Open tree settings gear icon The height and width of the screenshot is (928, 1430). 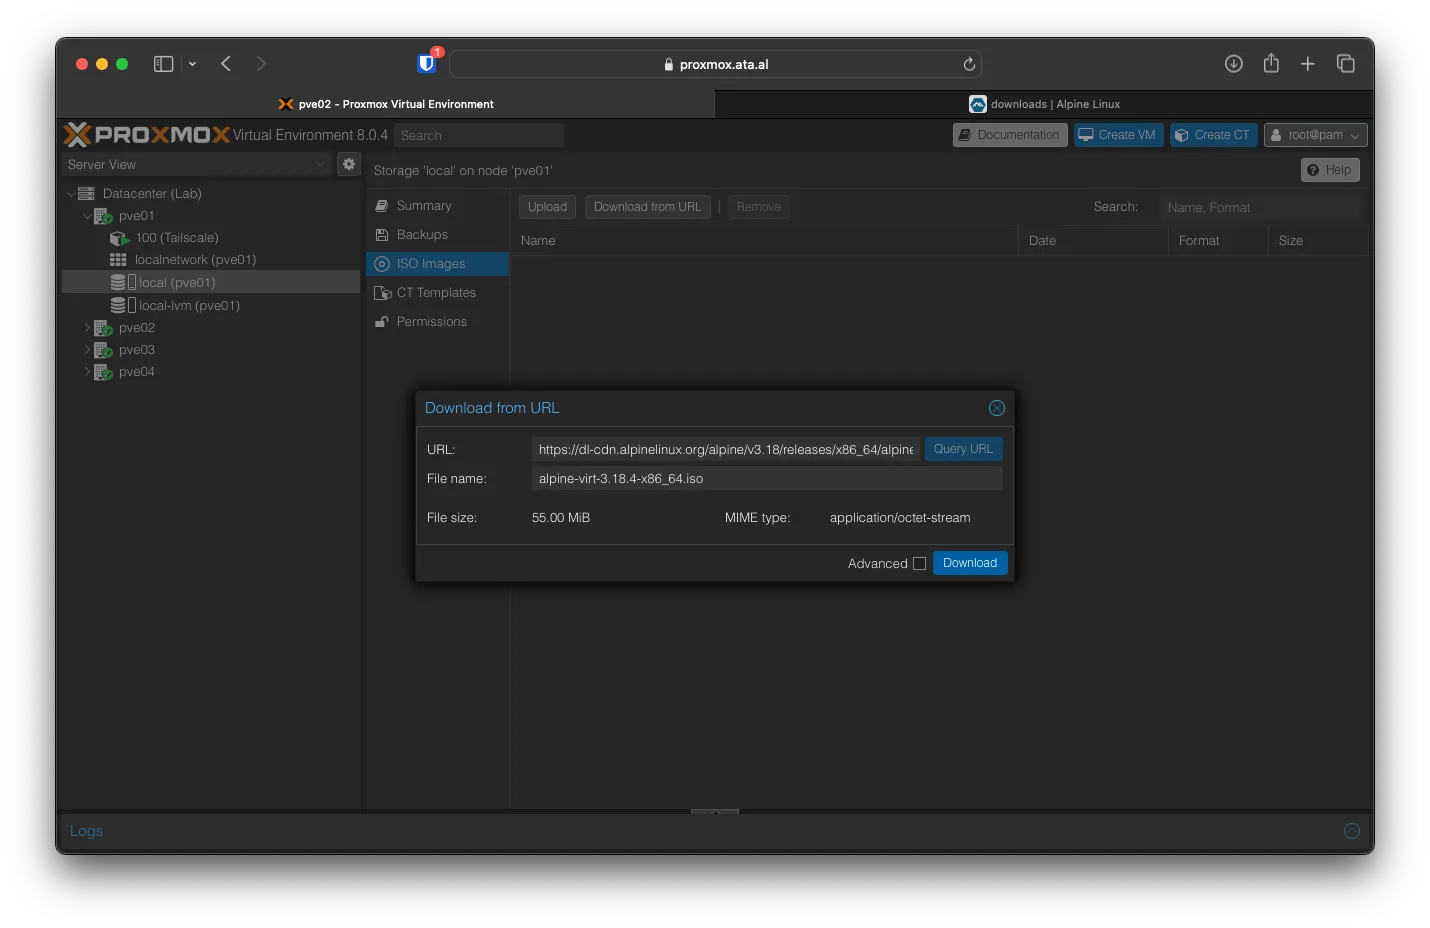349,164
